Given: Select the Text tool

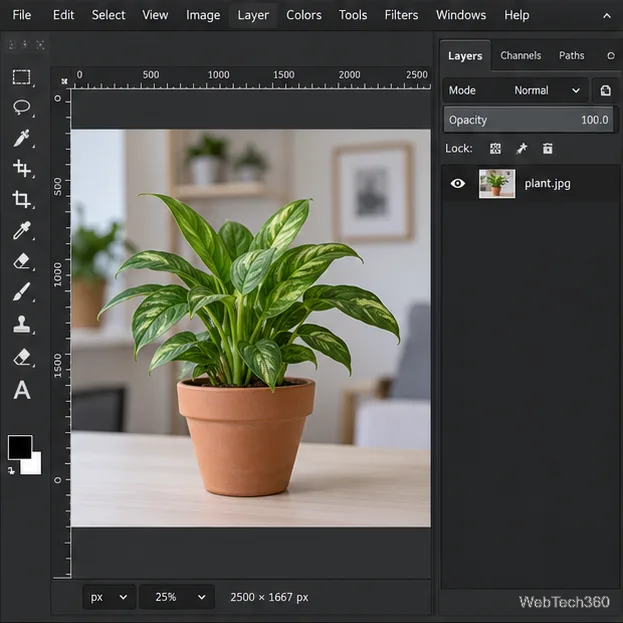Looking at the screenshot, I should [22, 390].
